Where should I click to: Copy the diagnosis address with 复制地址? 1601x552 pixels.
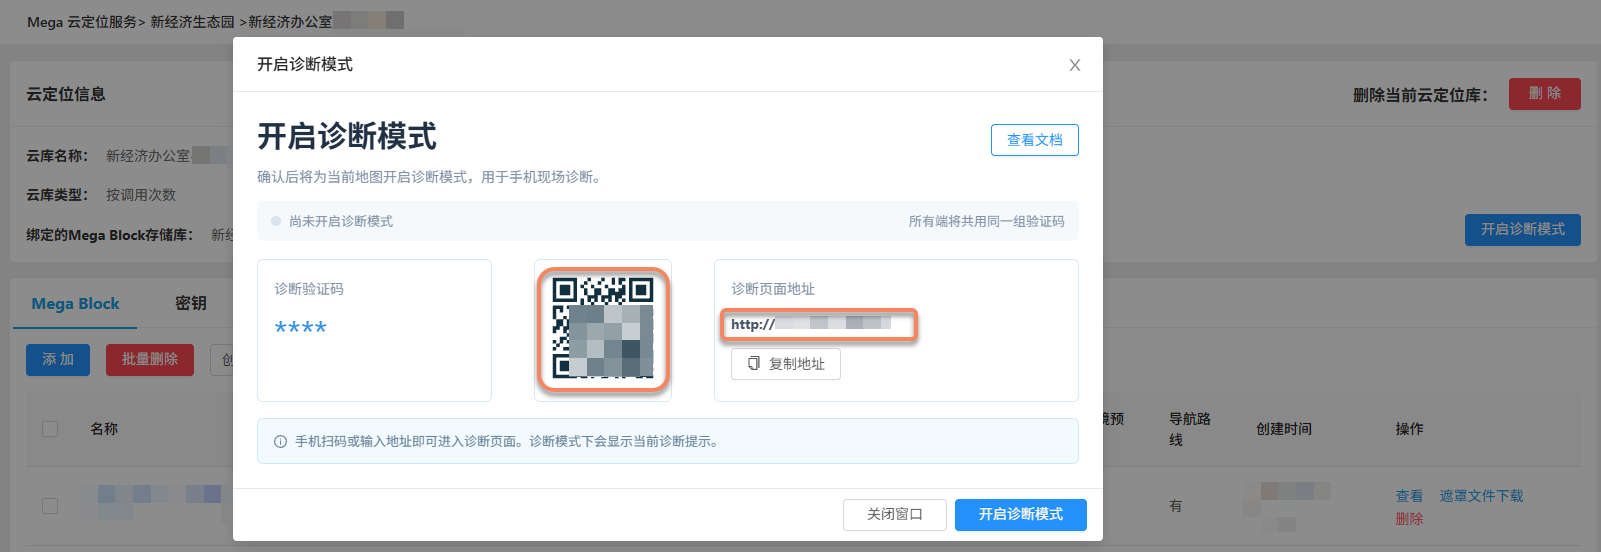coord(786,364)
